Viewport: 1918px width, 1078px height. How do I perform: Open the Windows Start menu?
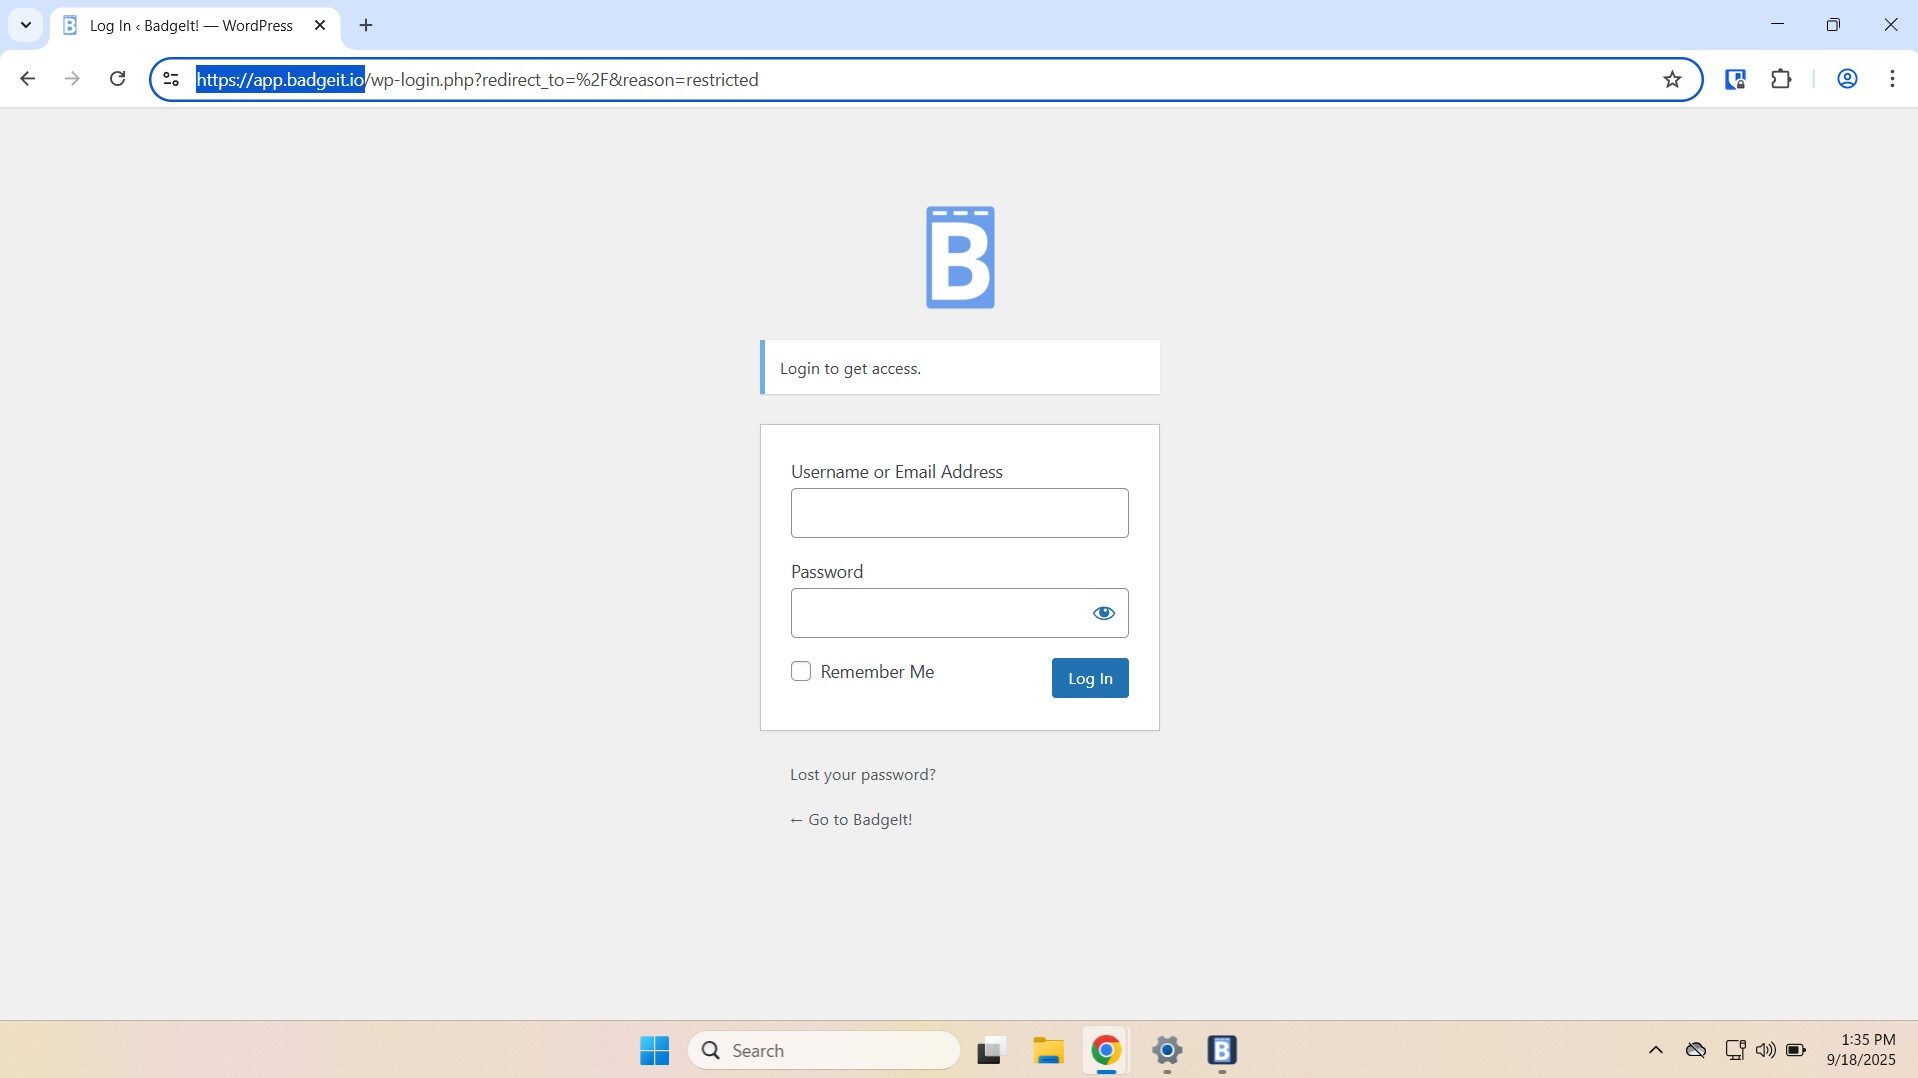click(x=655, y=1050)
